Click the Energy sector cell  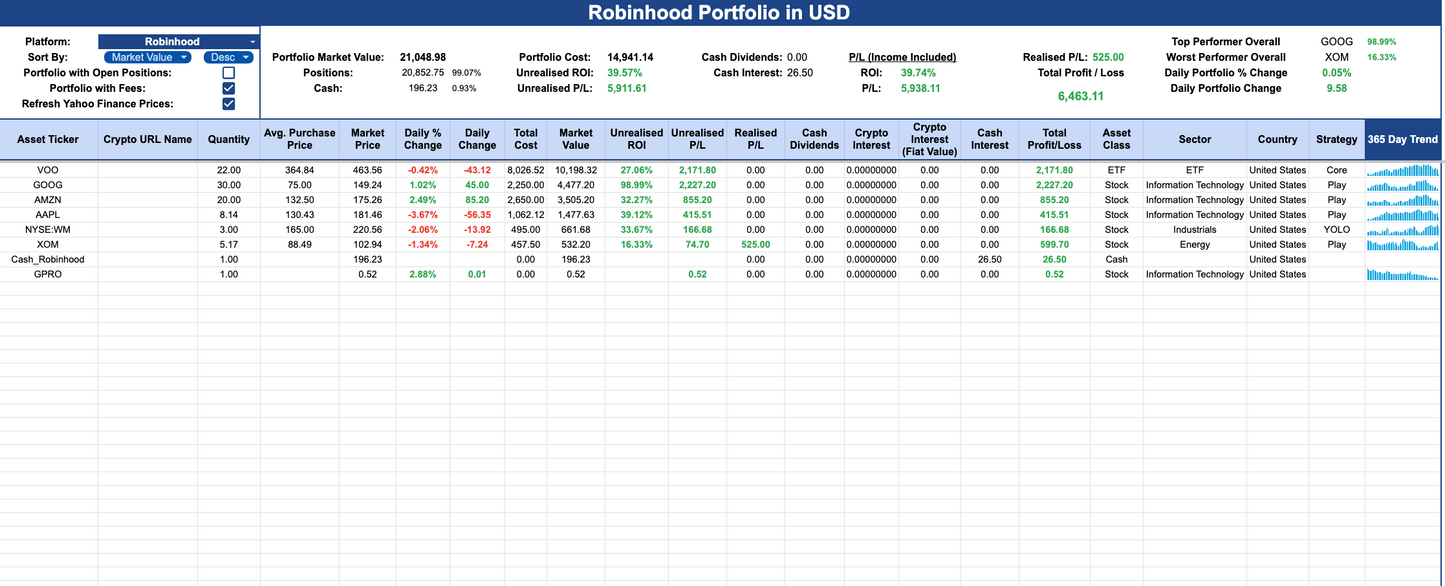point(1194,244)
